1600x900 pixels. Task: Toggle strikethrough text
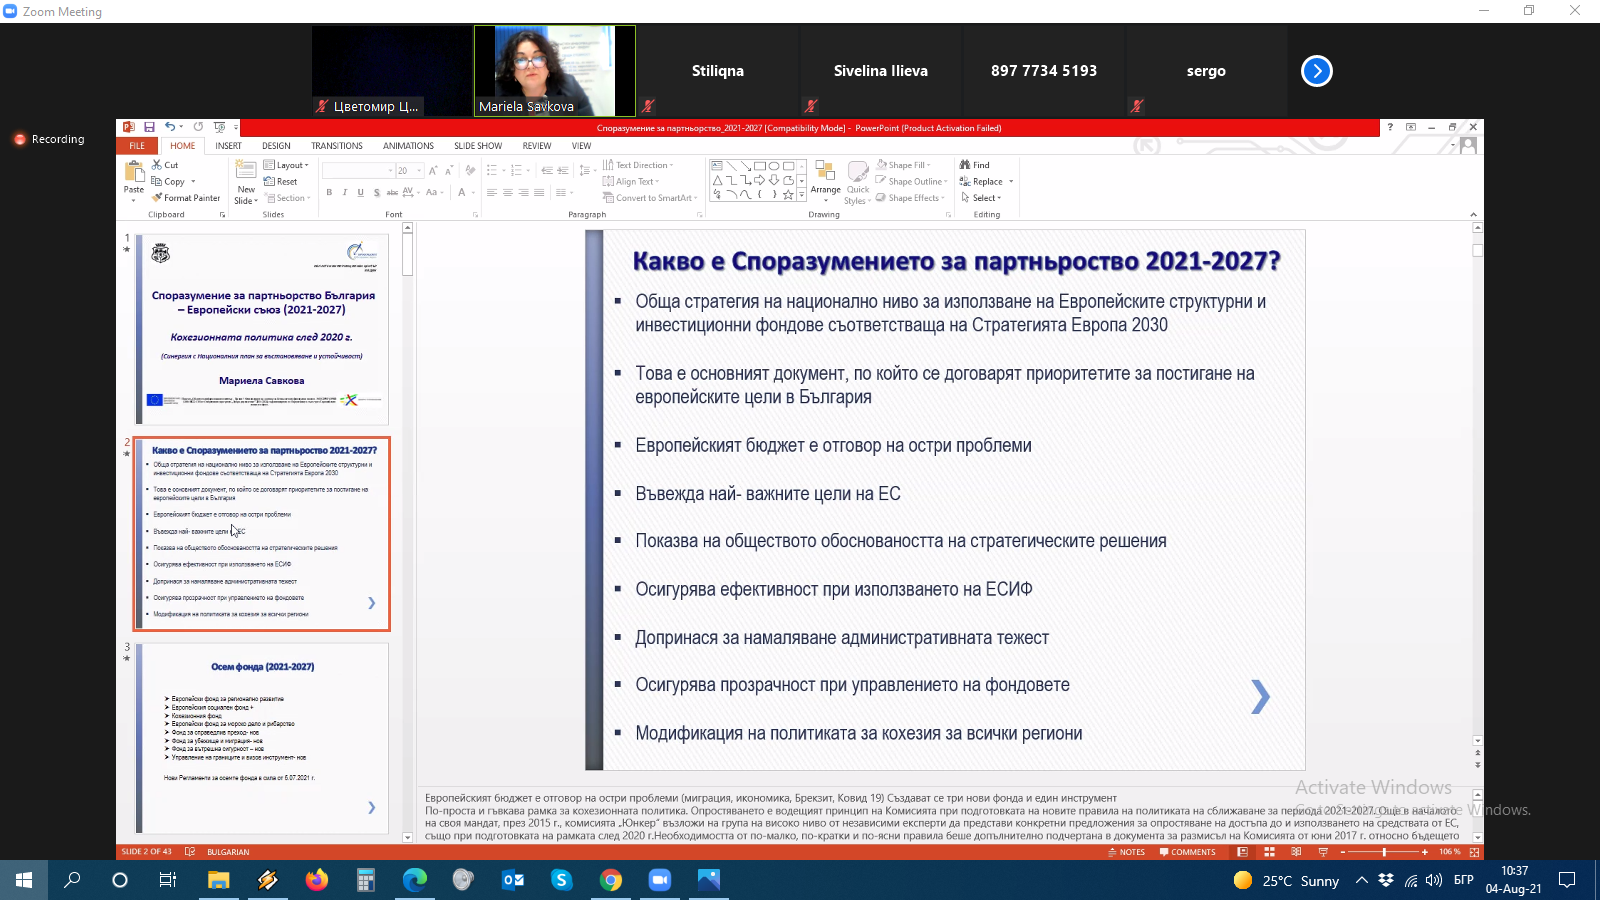392,193
